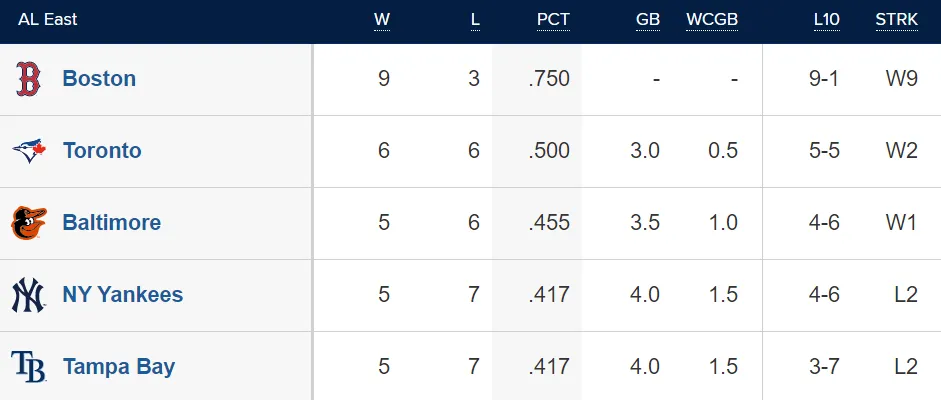Click the Tampa Bay Rays logo
941x400 pixels.
click(x=28, y=367)
